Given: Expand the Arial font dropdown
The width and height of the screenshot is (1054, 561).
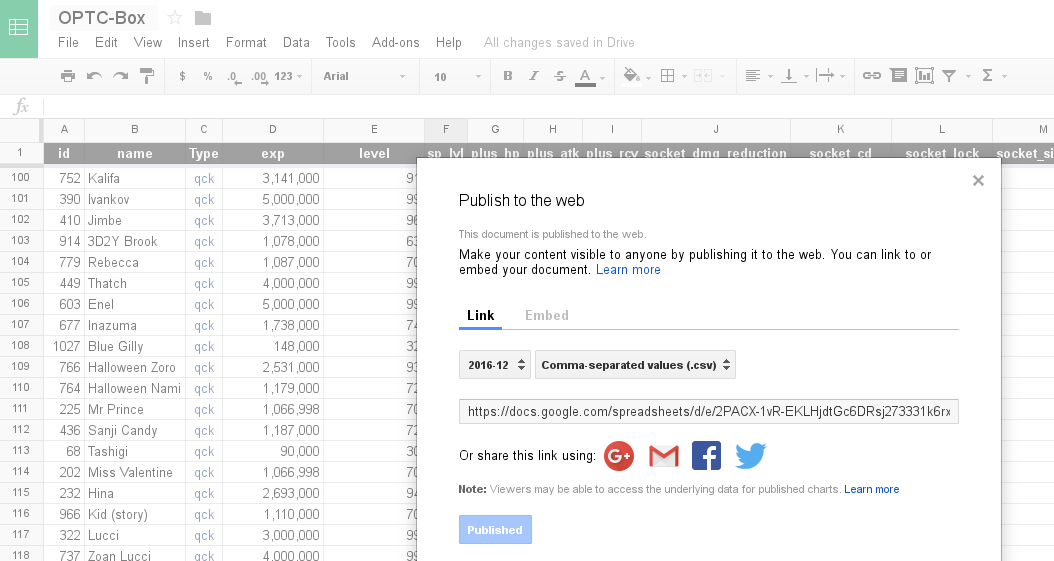Looking at the screenshot, I should [x=364, y=76].
